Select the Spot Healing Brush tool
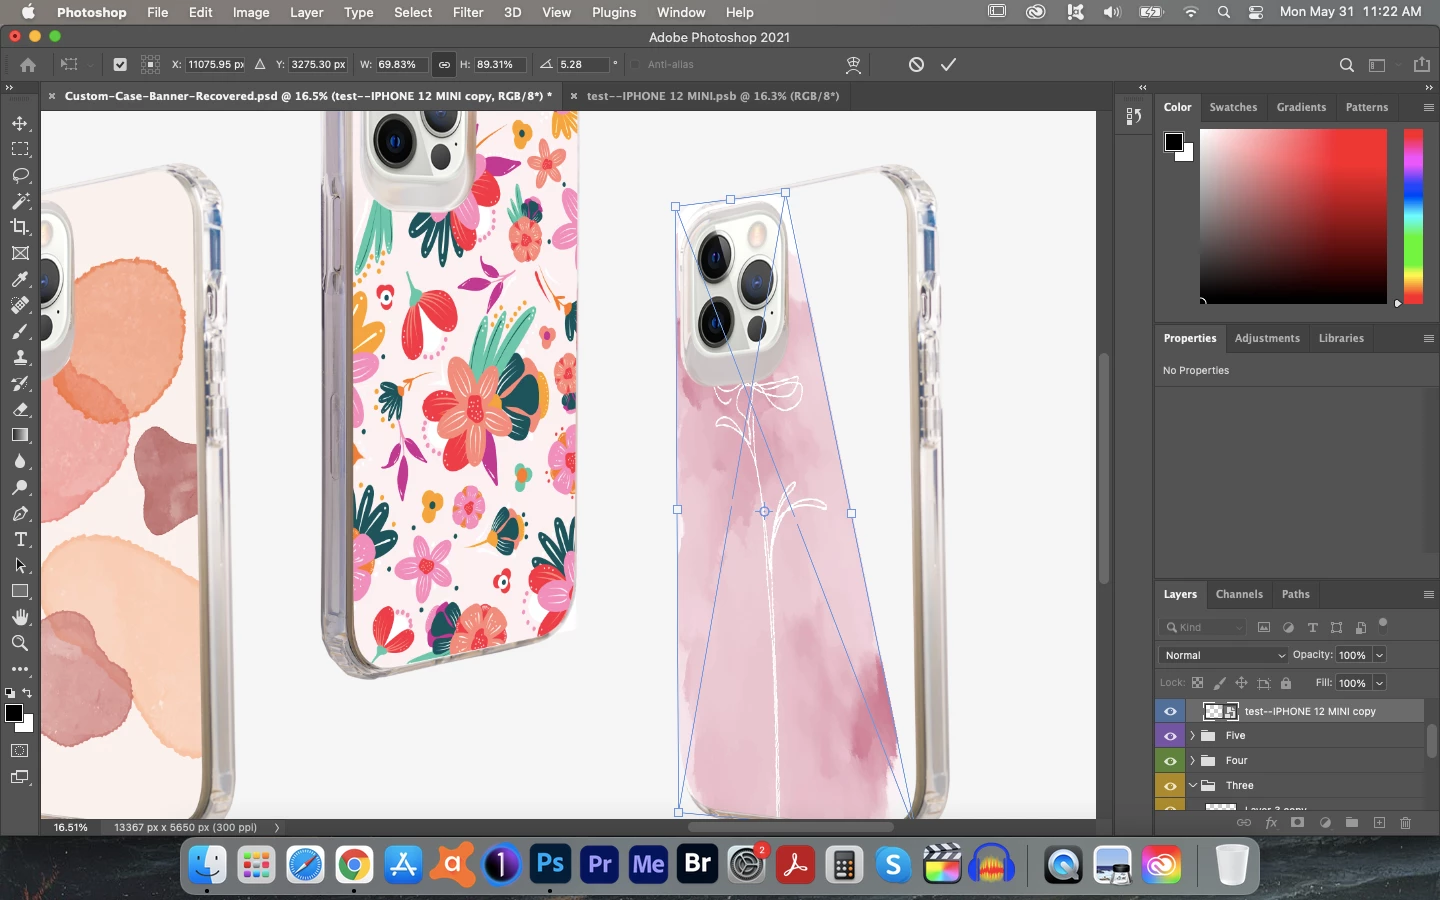The image size is (1440, 900). point(20,305)
